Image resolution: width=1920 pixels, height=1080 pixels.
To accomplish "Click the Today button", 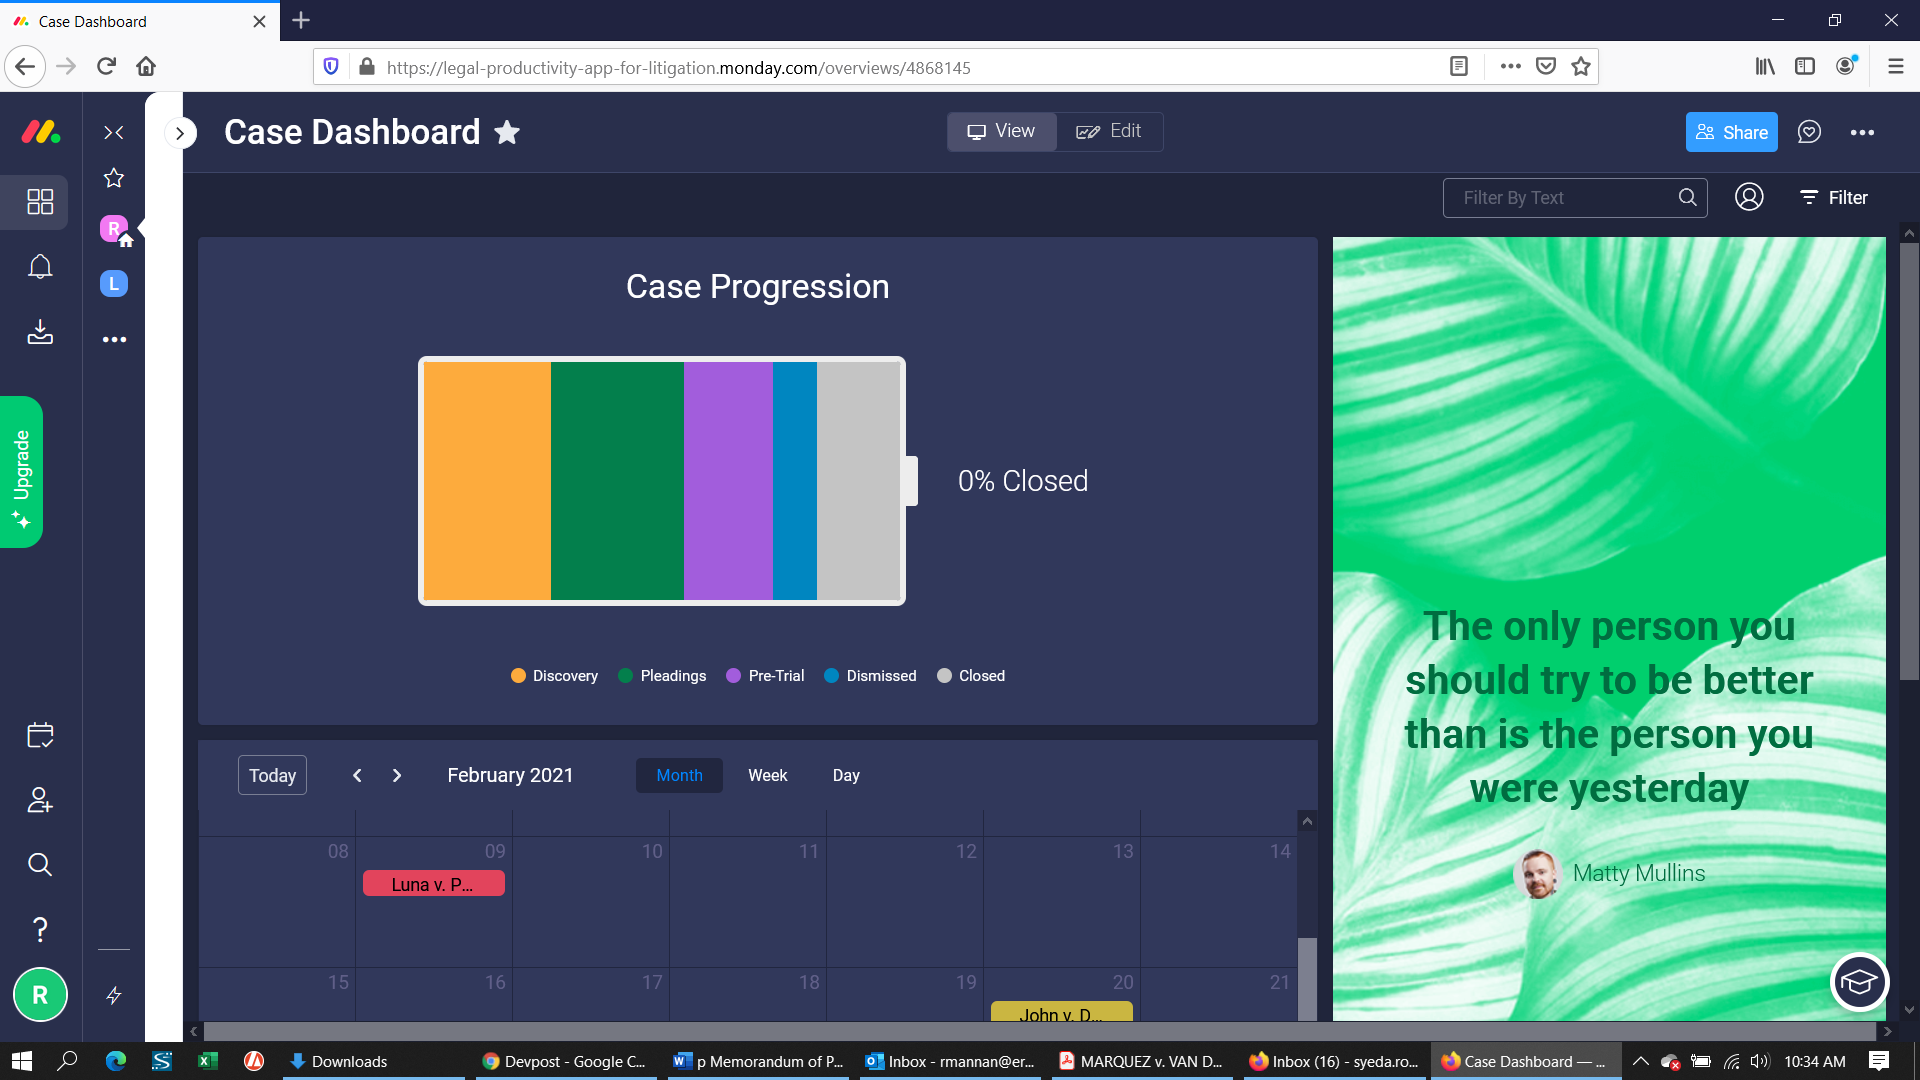I will coord(272,775).
